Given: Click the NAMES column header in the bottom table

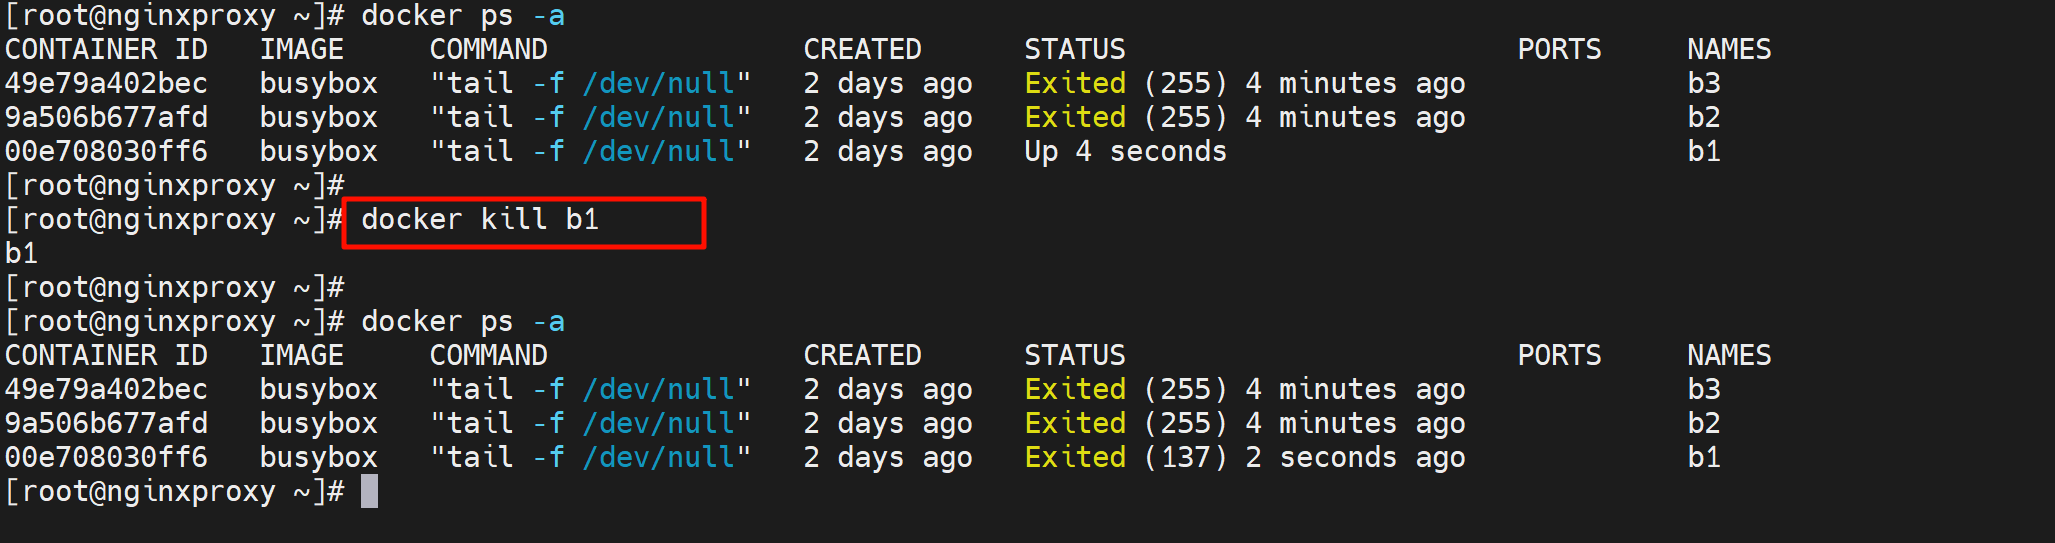Looking at the screenshot, I should [x=1728, y=356].
